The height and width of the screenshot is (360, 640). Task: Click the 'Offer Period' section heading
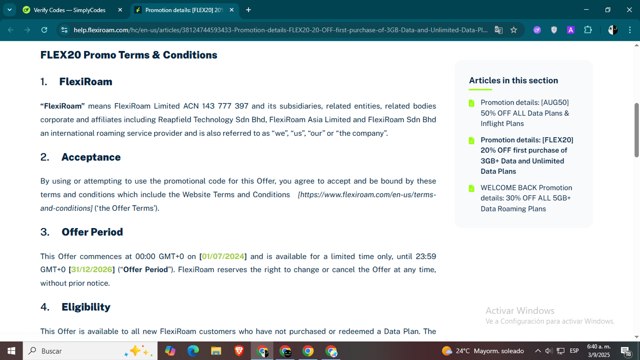point(92,232)
